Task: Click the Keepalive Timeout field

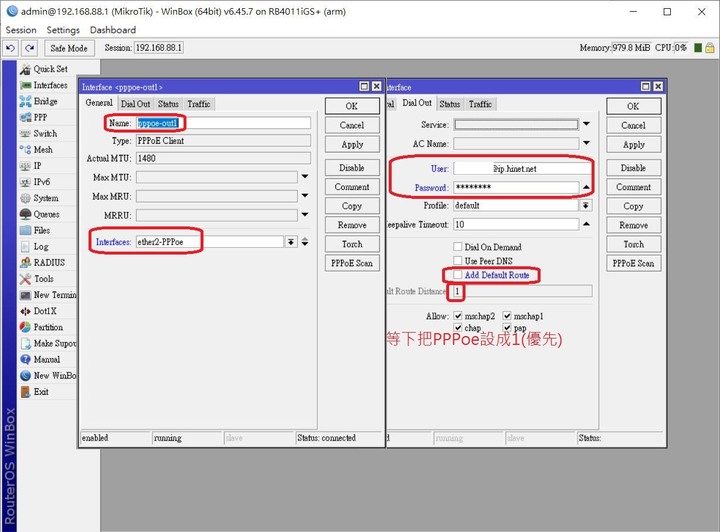Action: [516, 224]
